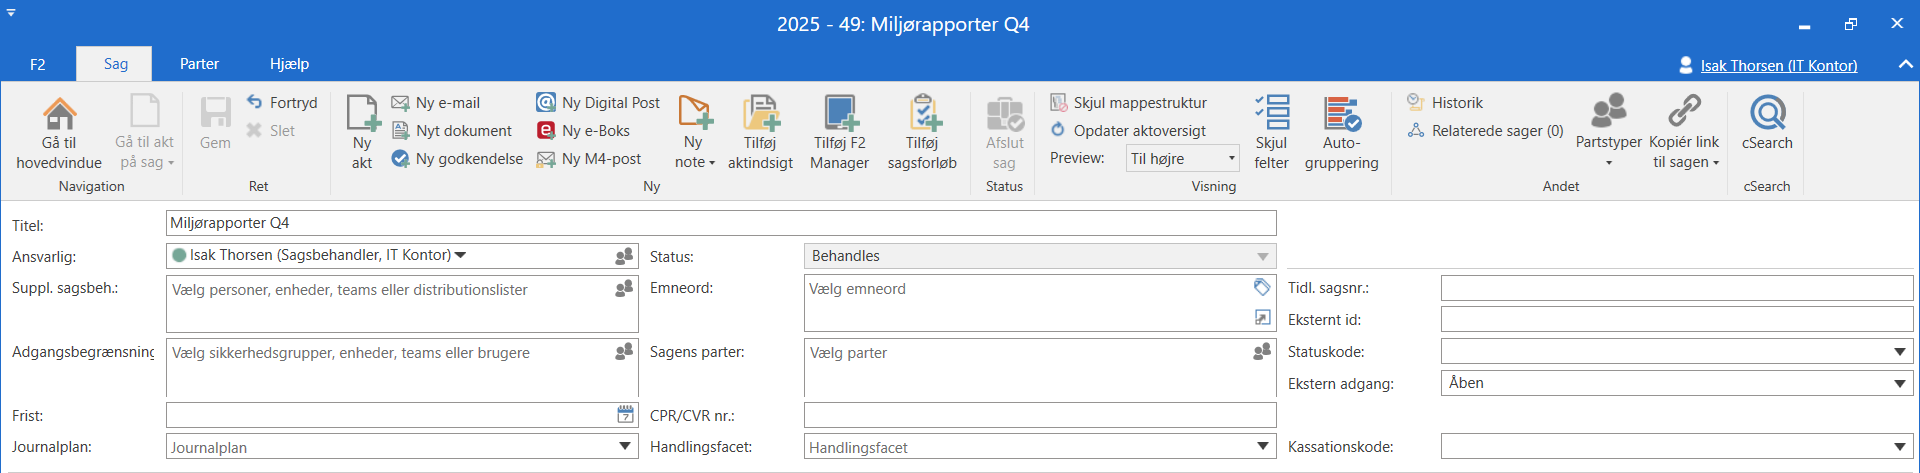
Task: Open Relaterede sager (0)
Action: click(x=1485, y=130)
